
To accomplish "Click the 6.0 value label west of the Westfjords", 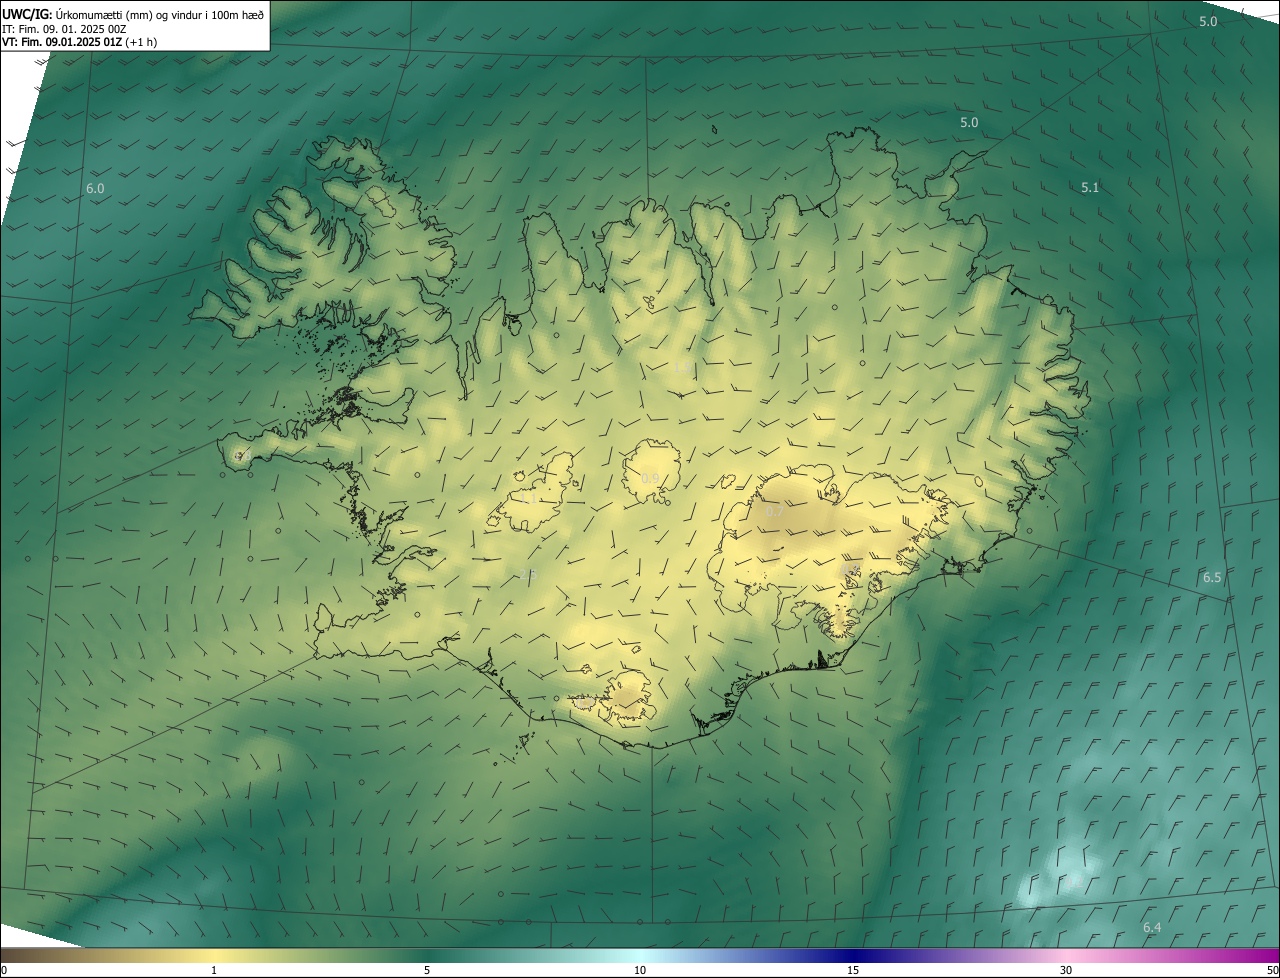I will [95, 188].
